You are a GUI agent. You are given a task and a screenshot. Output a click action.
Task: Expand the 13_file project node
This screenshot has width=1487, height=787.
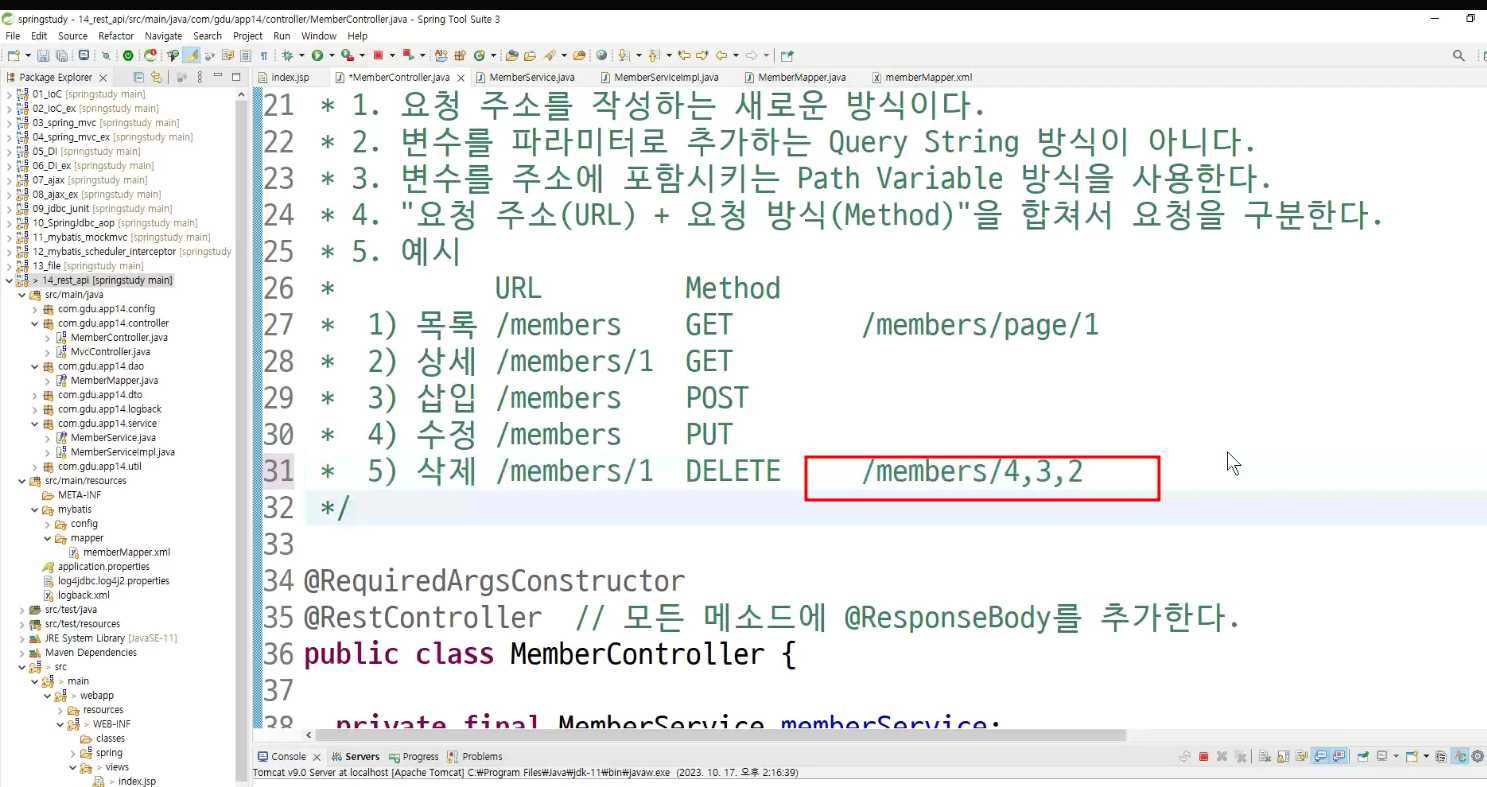[9, 266]
